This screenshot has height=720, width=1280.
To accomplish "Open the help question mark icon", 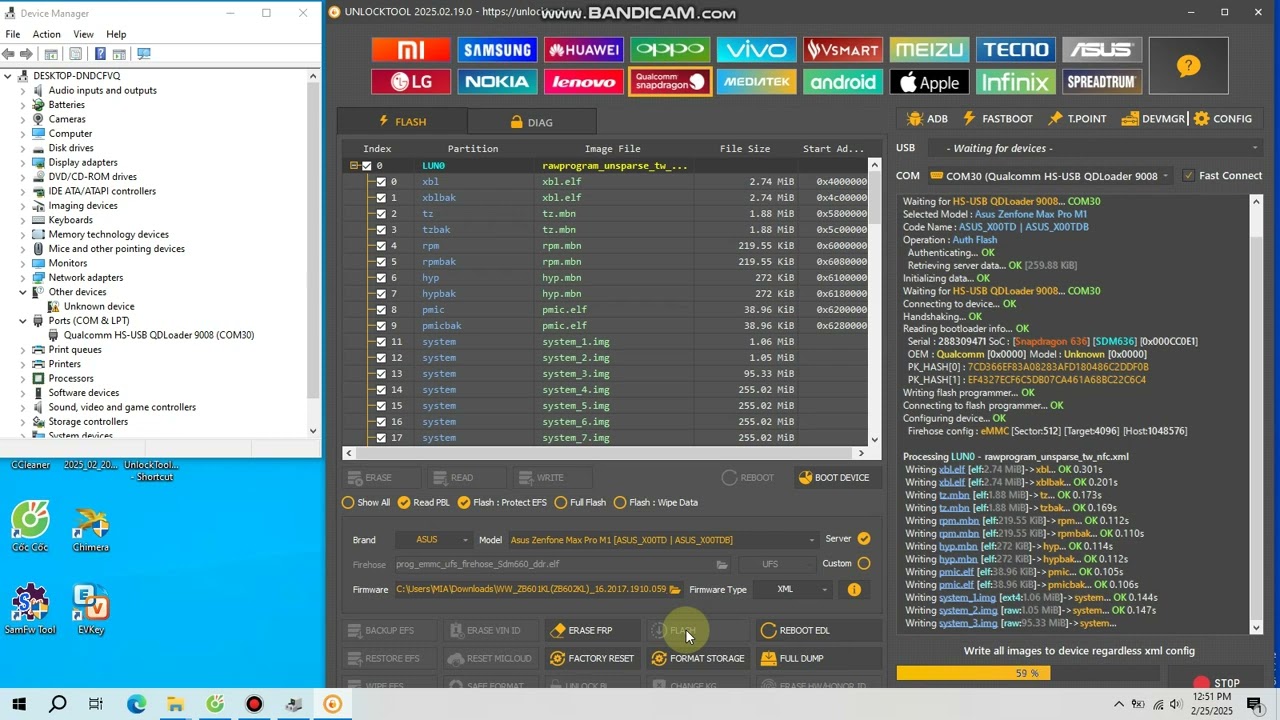I will (1188, 66).
